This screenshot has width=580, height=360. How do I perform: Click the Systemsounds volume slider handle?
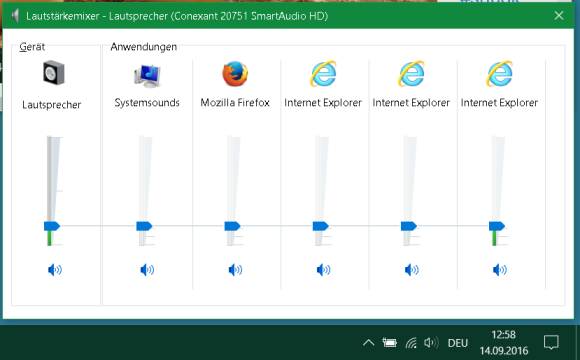pyautogui.click(x=144, y=226)
